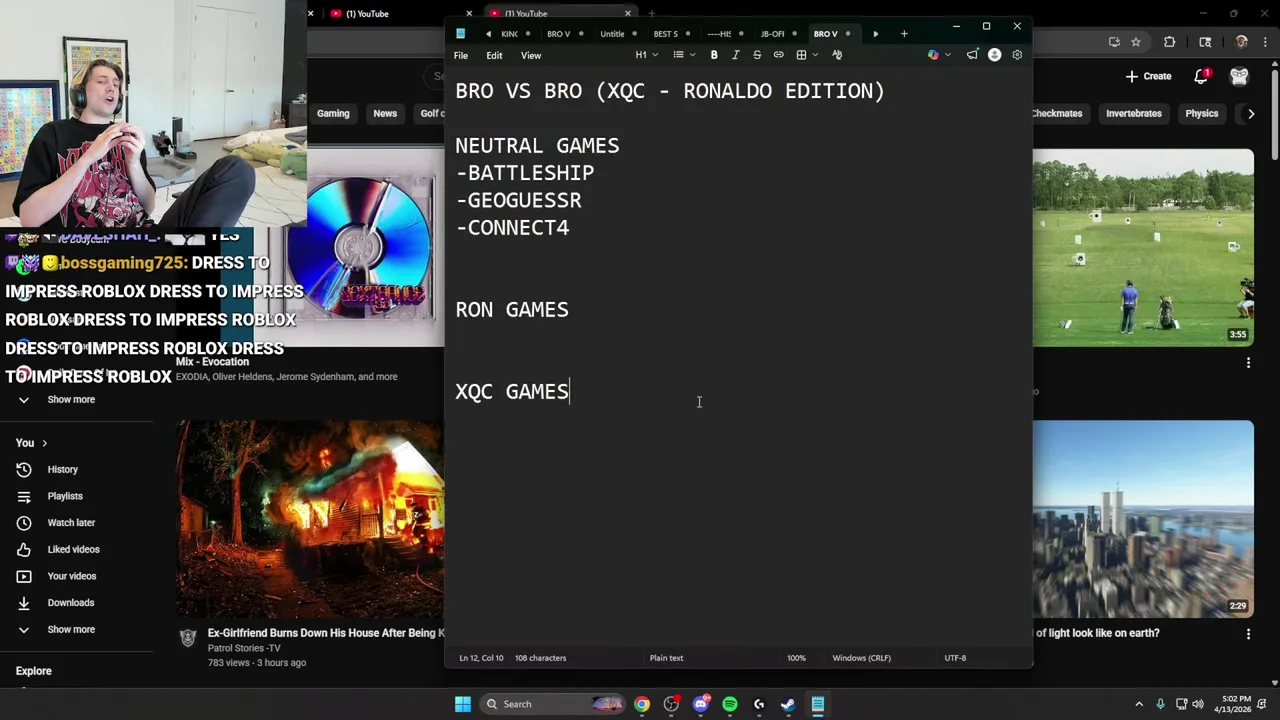1280x720 pixels.
Task: Open Spotify from the taskbar
Action: click(730, 704)
